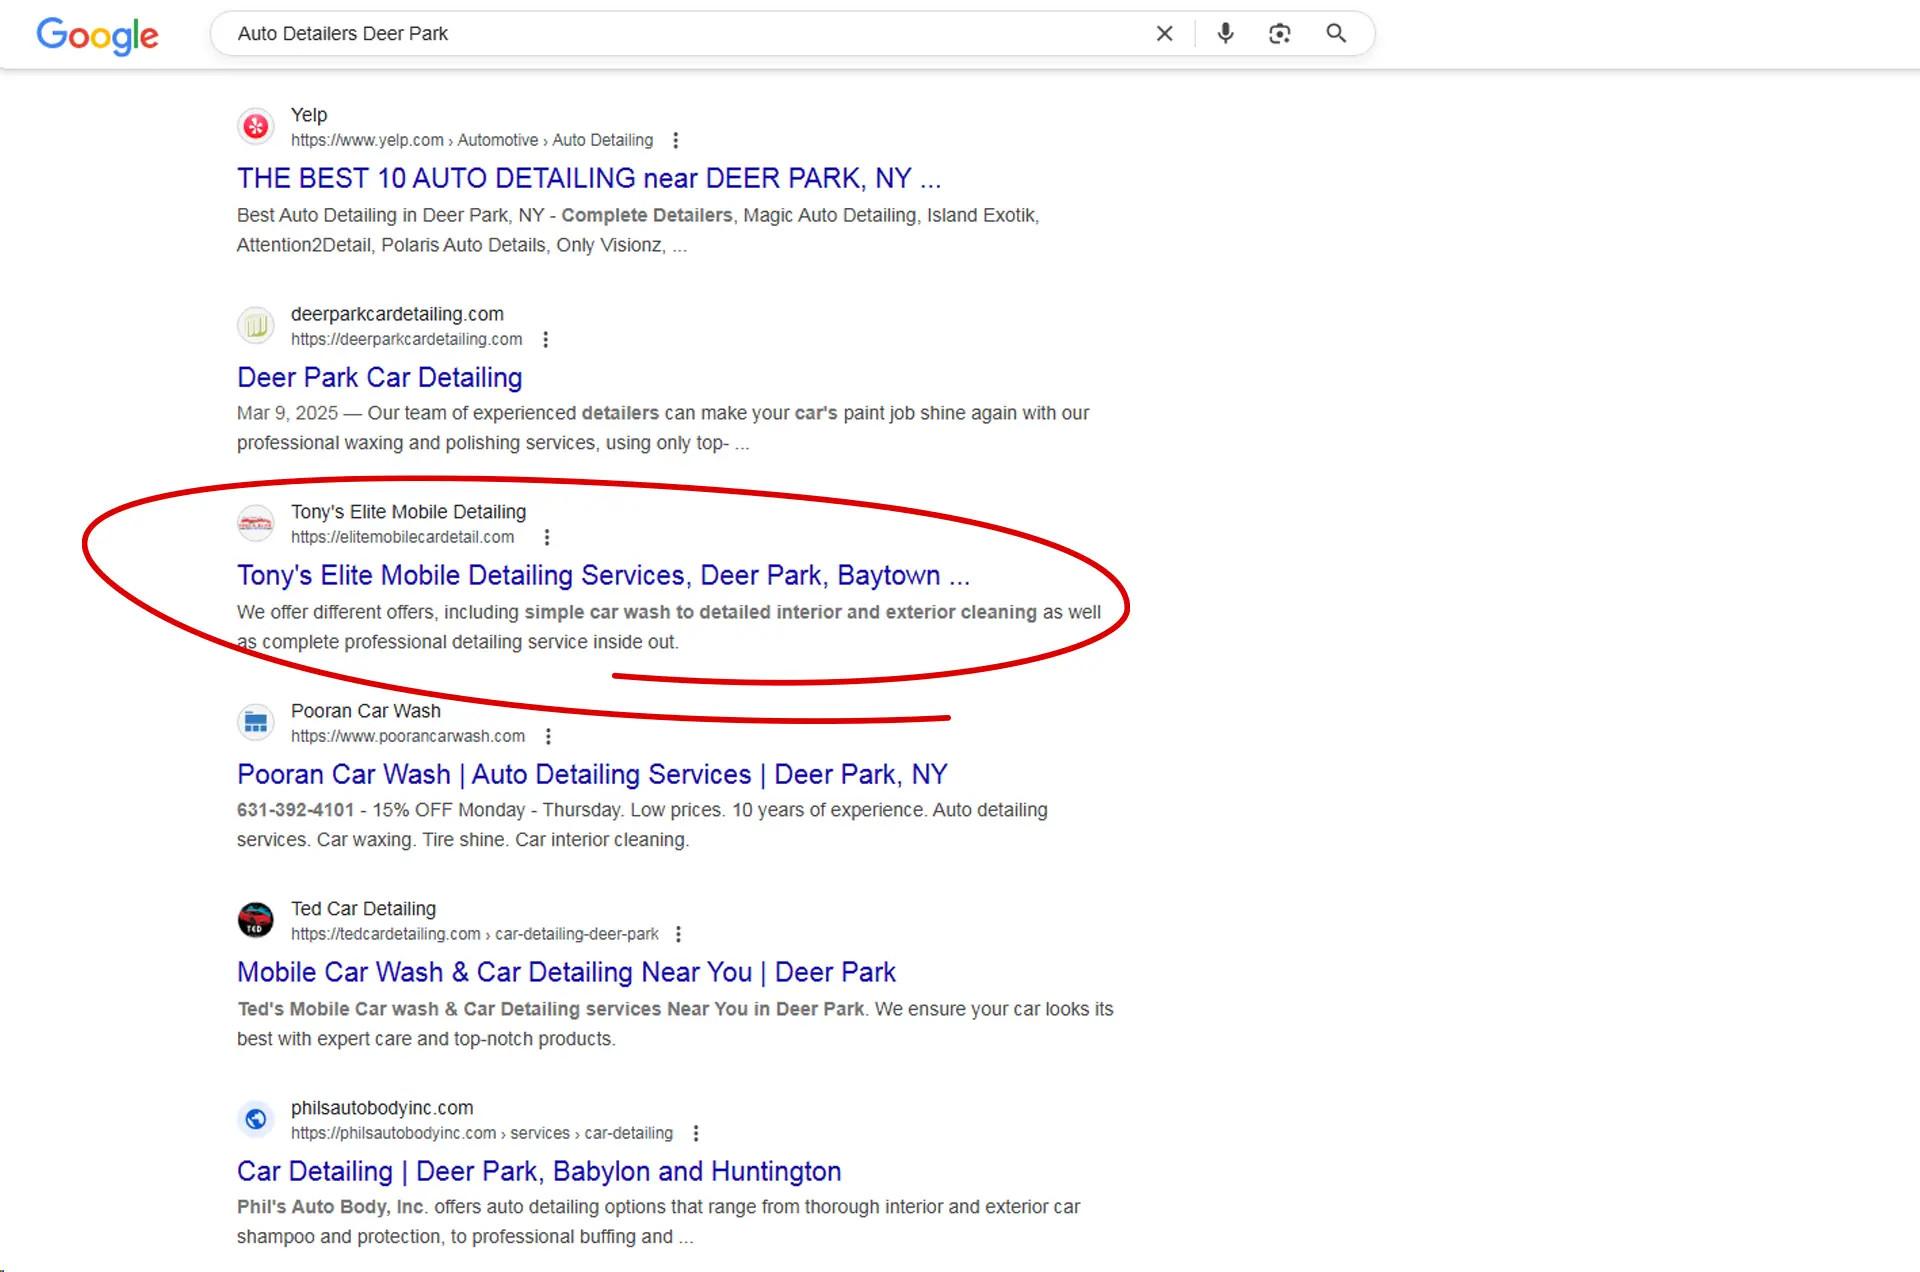Screen dimensions: 1920x1272
Task: Open more options for Pooran Car Wash result
Action: (x=548, y=737)
